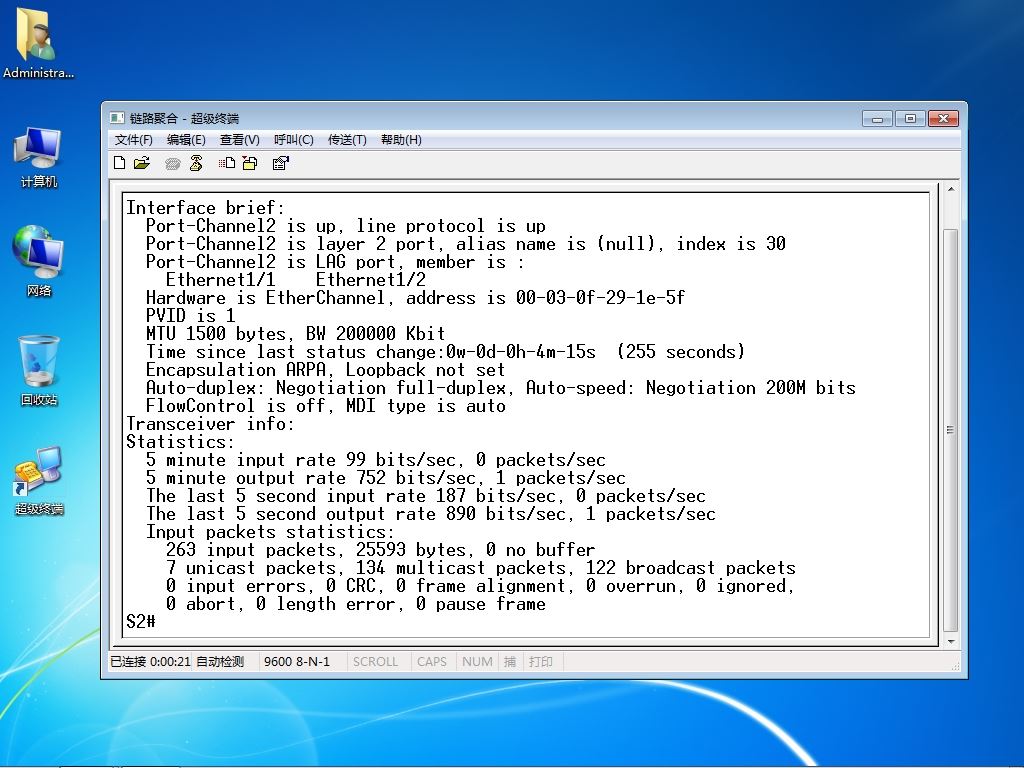This screenshot has height=768, width=1024.
Task: Click the 'Encapsulation ARPA' line
Action: (326, 370)
